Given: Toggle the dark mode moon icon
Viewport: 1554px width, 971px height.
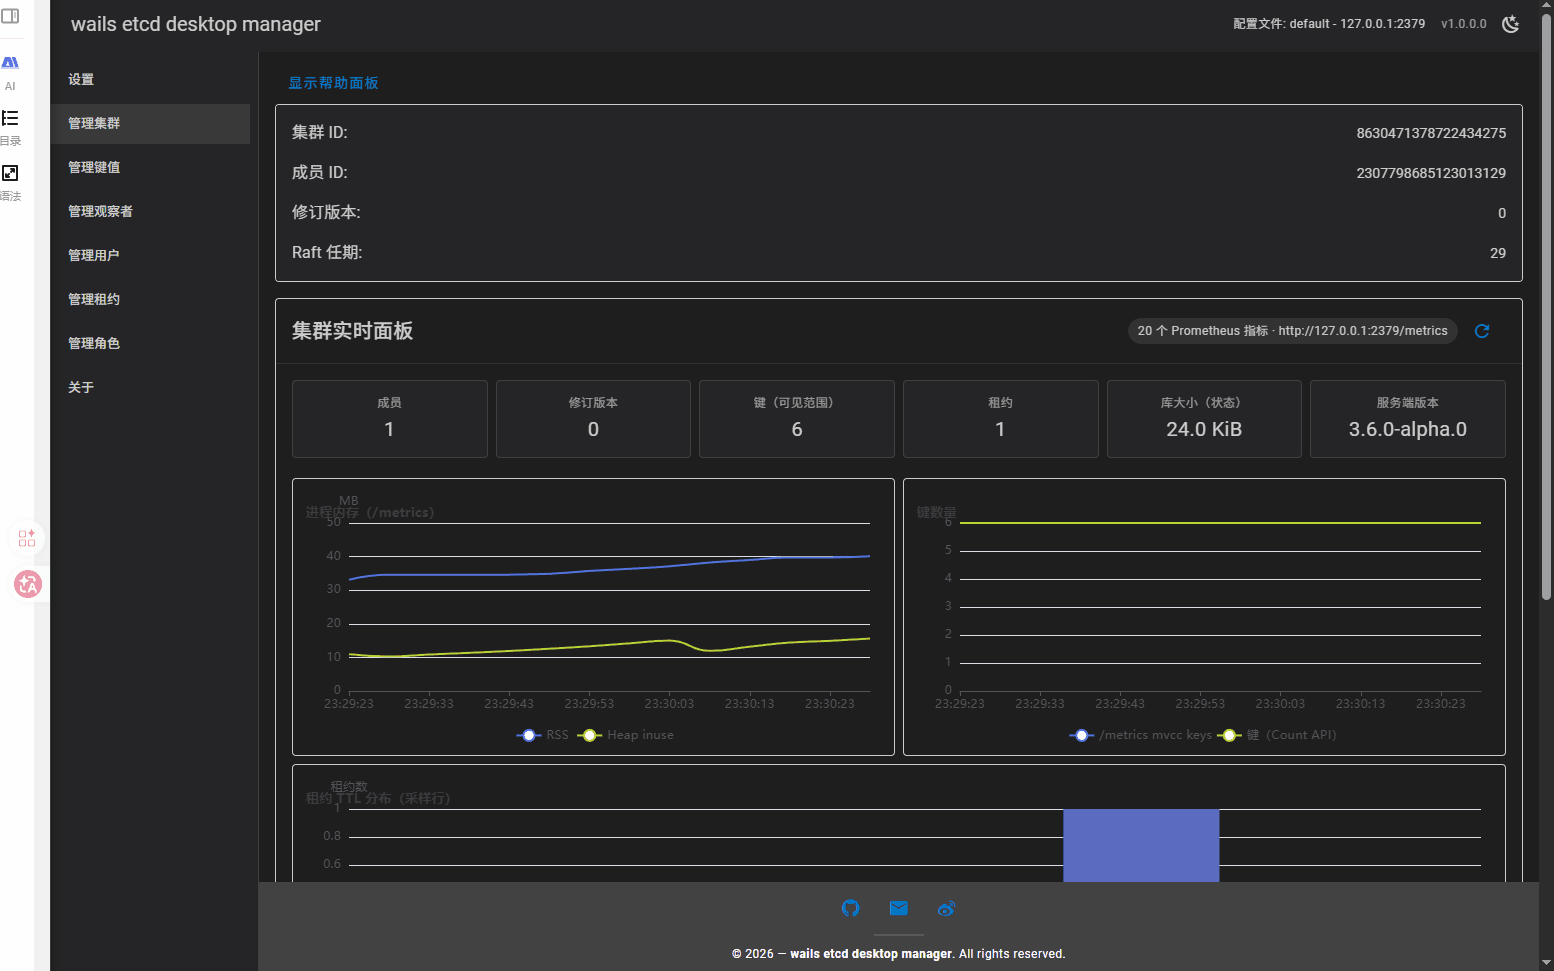Looking at the screenshot, I should tap(1511, 24).
